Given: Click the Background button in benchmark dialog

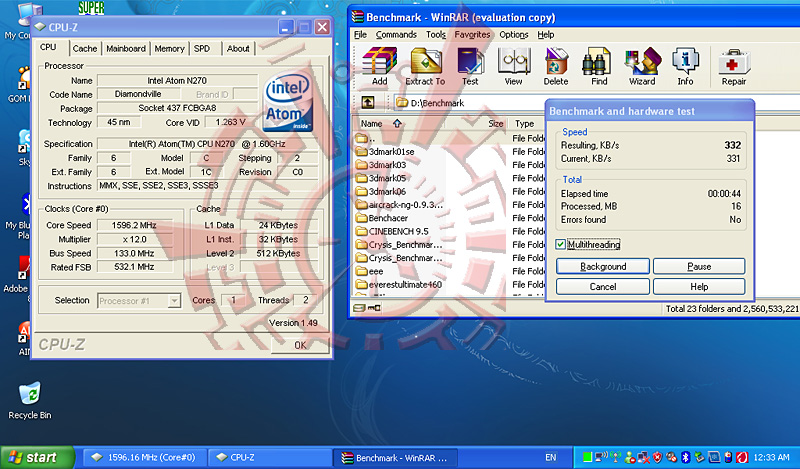Looking at the screenshot, I should (603, 266).
